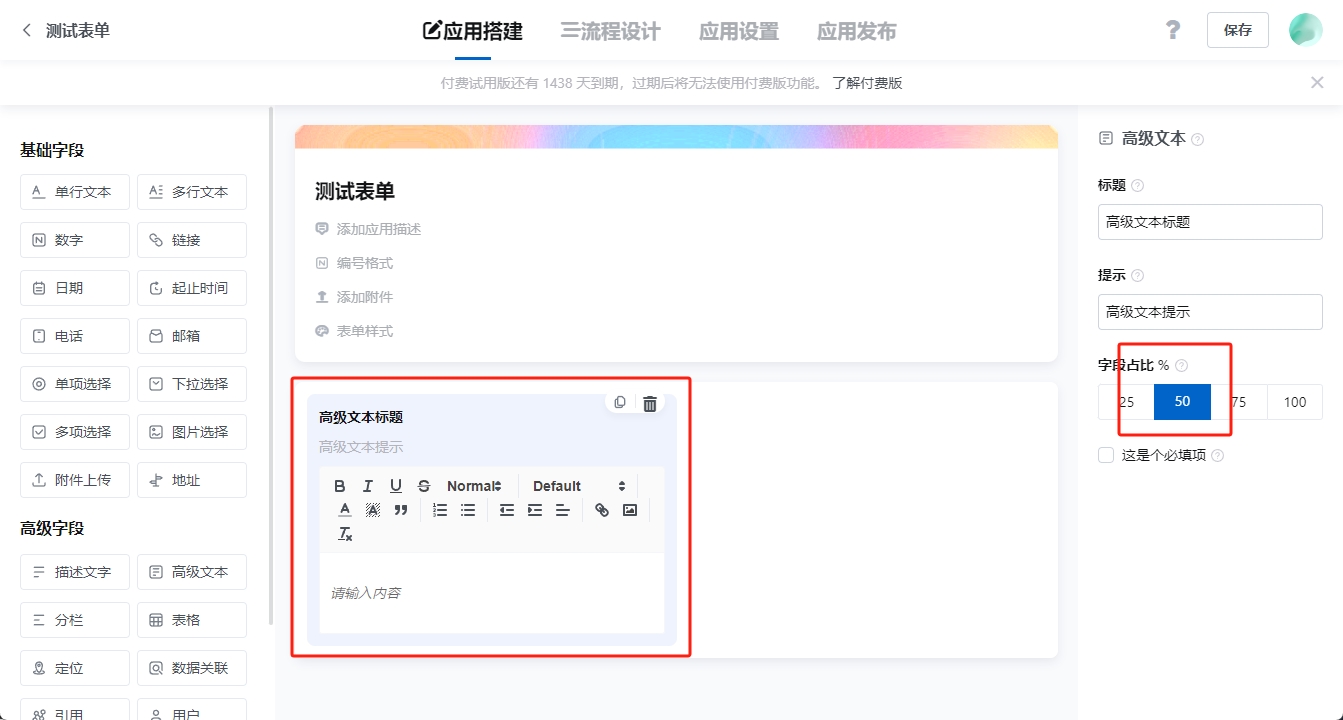The height and width of the screenshot is (720, 1343).
Task: Insert a link using the link icon
Action: tap(602, 510)
